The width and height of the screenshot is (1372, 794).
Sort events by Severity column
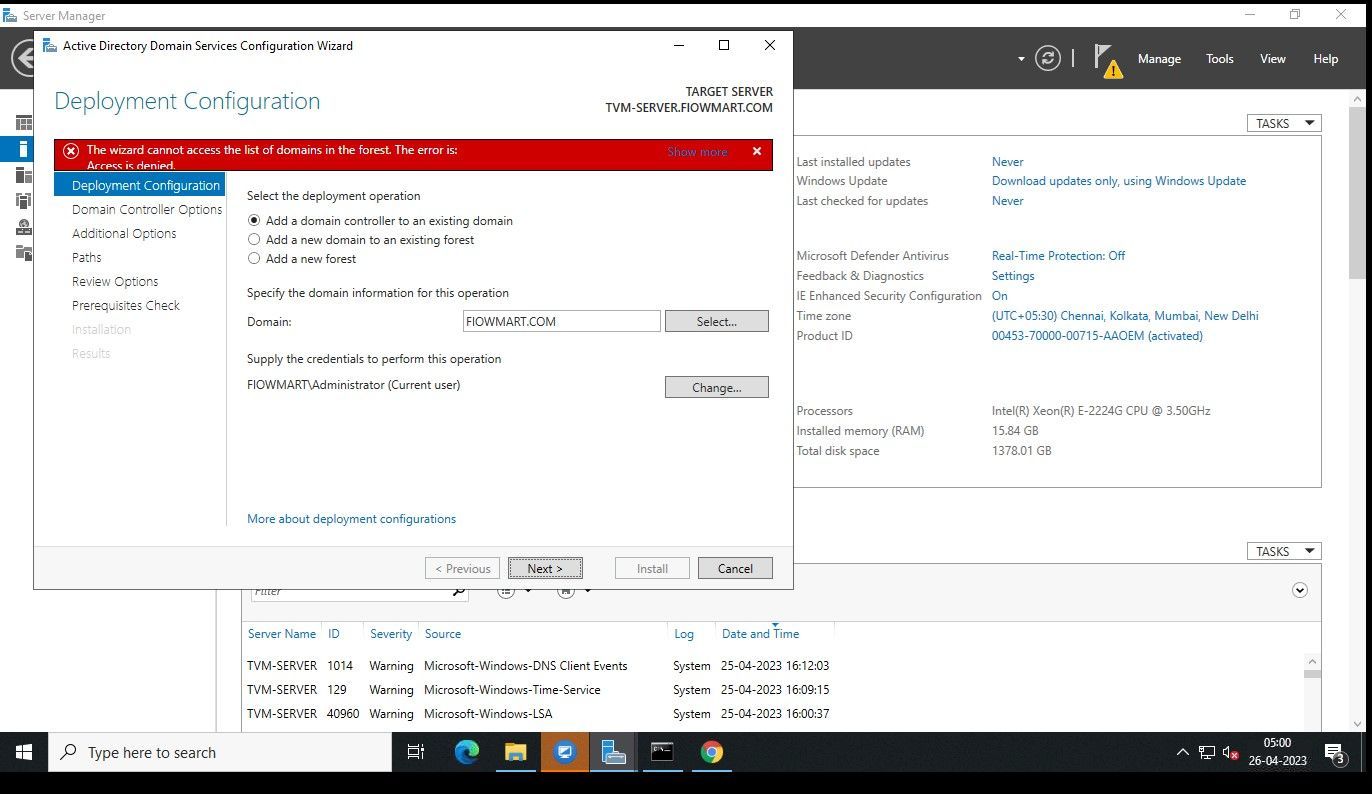pos(391,634)
